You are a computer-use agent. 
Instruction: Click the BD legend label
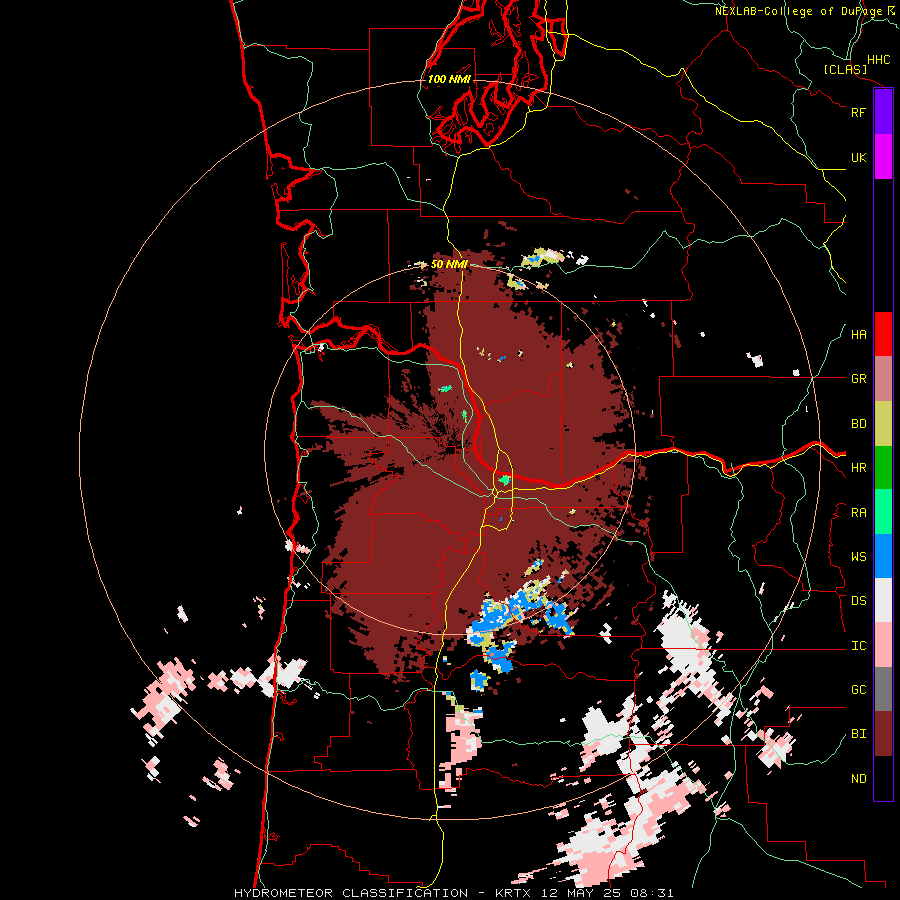(858, 424)
